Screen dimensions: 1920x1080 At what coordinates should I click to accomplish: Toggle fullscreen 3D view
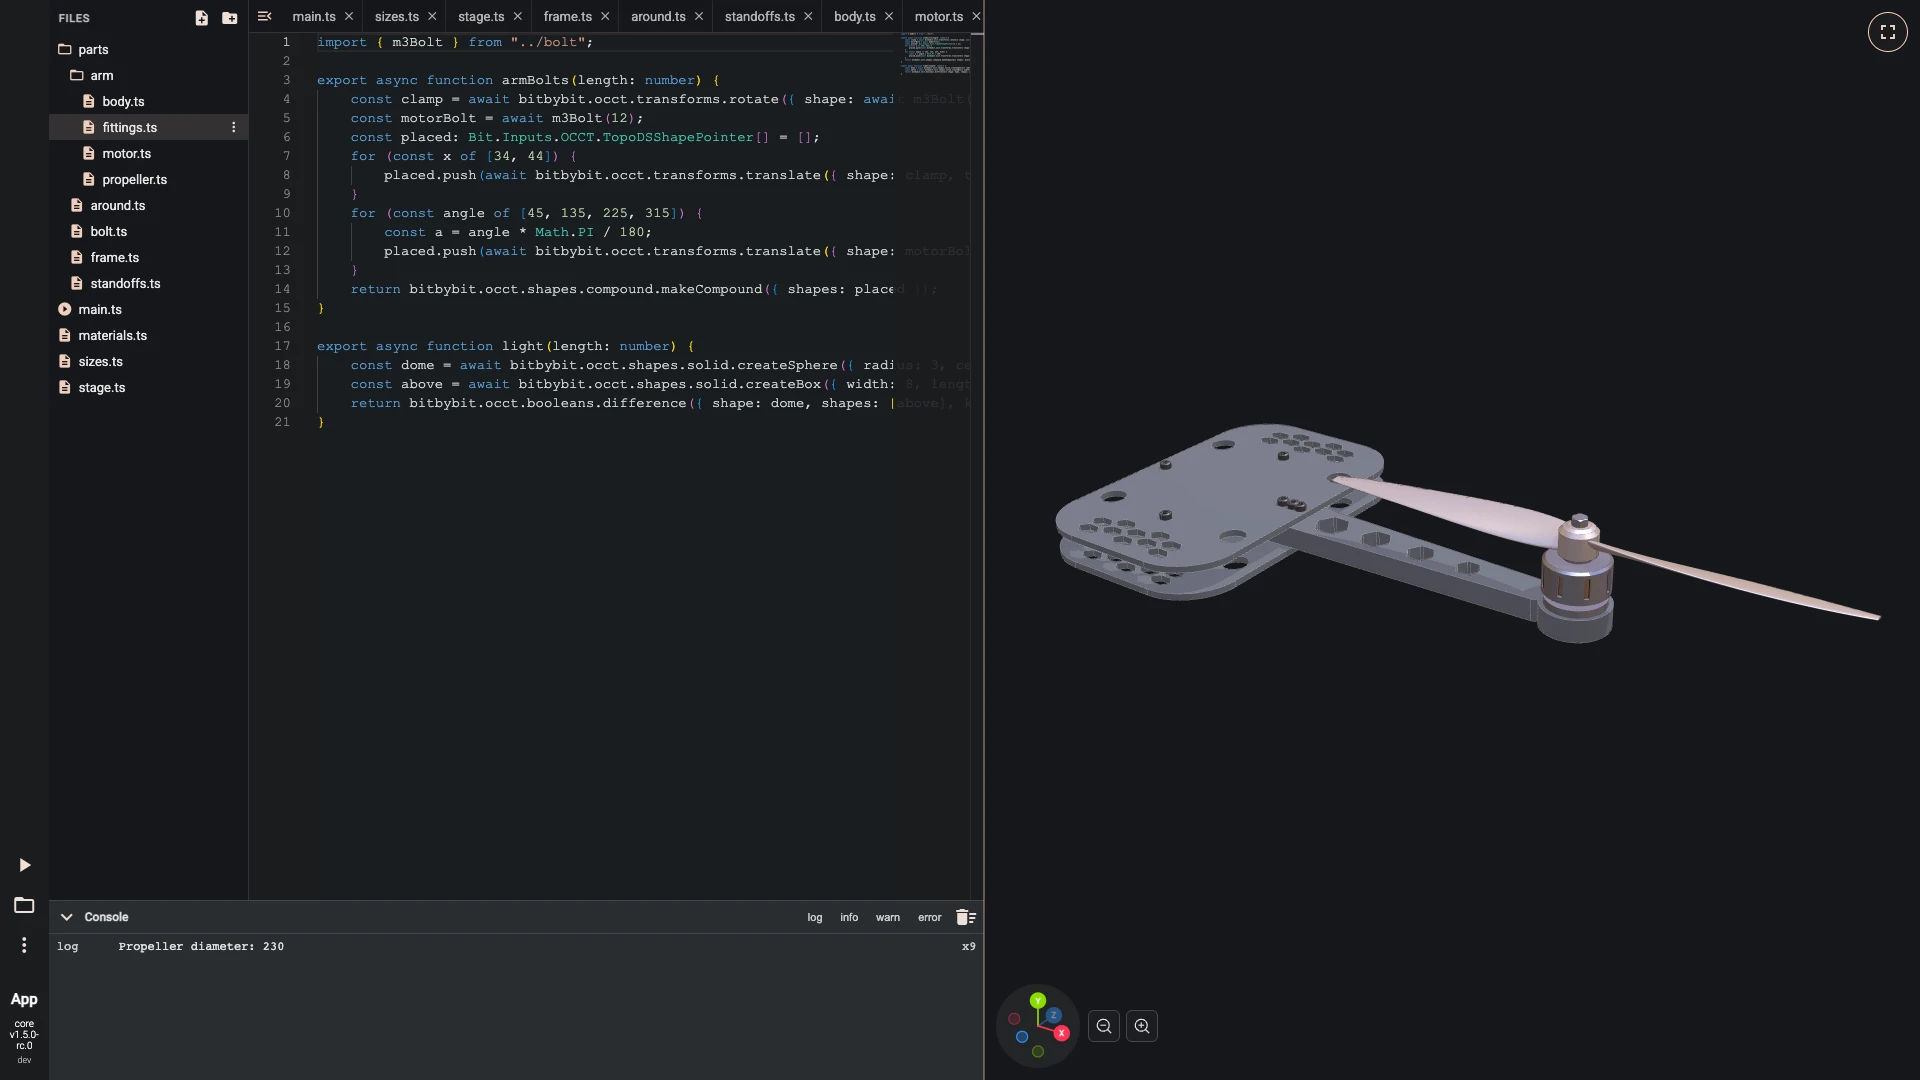(x=1887, y=32)
